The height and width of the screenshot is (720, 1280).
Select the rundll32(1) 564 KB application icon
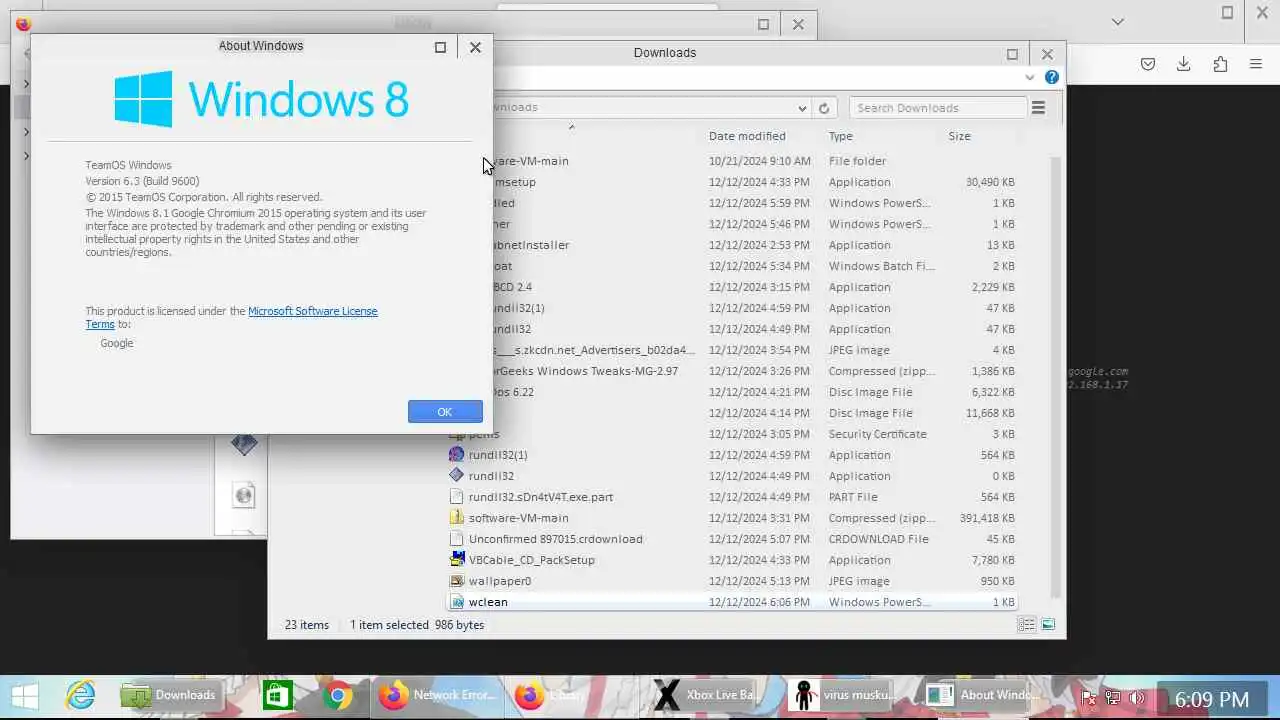pyautogui.click(x=457, y=455)
